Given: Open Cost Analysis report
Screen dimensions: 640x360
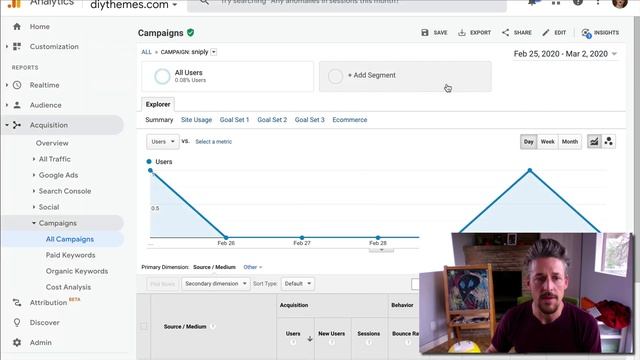Looking at the screenshot, I should click(x=68, y=287).
